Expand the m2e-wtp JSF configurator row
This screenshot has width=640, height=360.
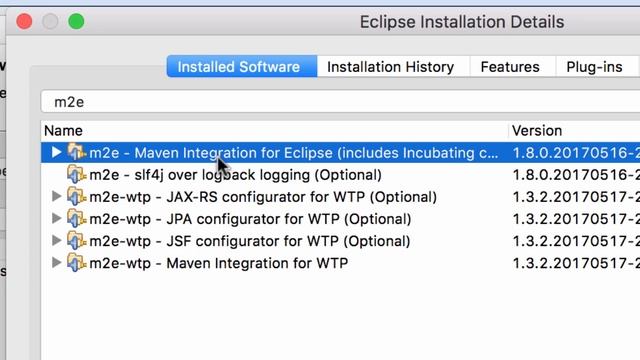[x=56, y=240]
